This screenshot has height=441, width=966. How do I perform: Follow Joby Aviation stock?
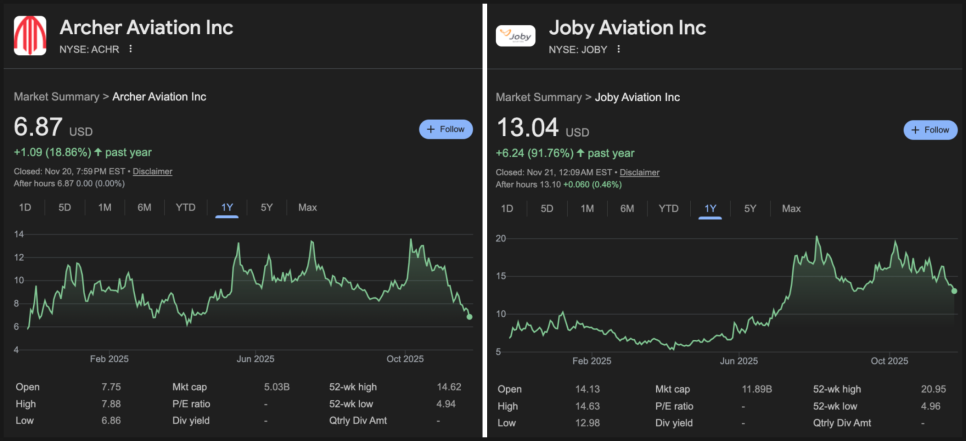[930, 130]
